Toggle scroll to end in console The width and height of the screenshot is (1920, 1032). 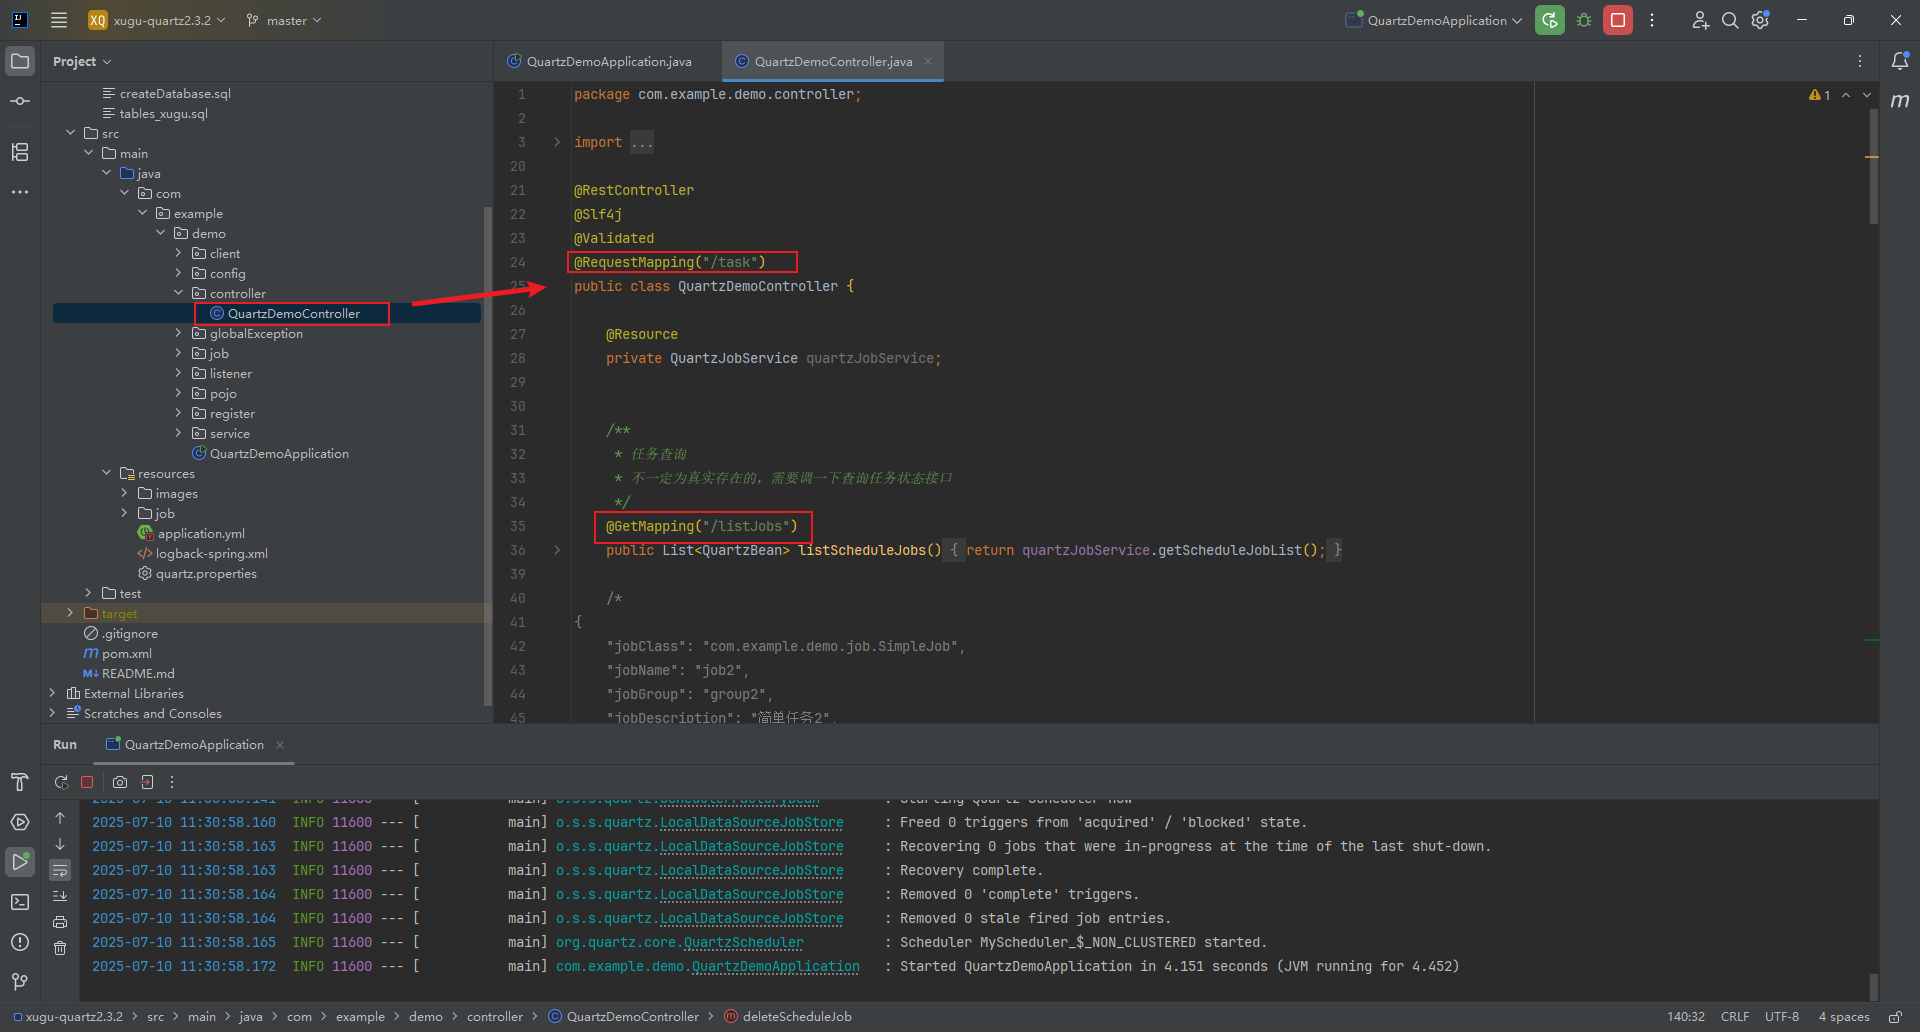60,896
